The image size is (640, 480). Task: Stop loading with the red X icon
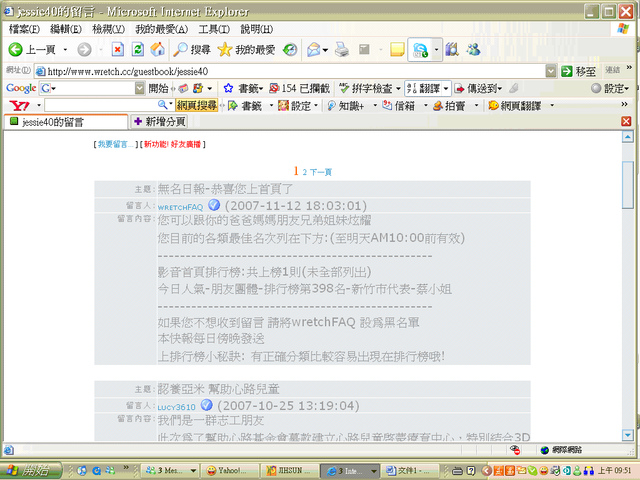[x=118, y=50]
